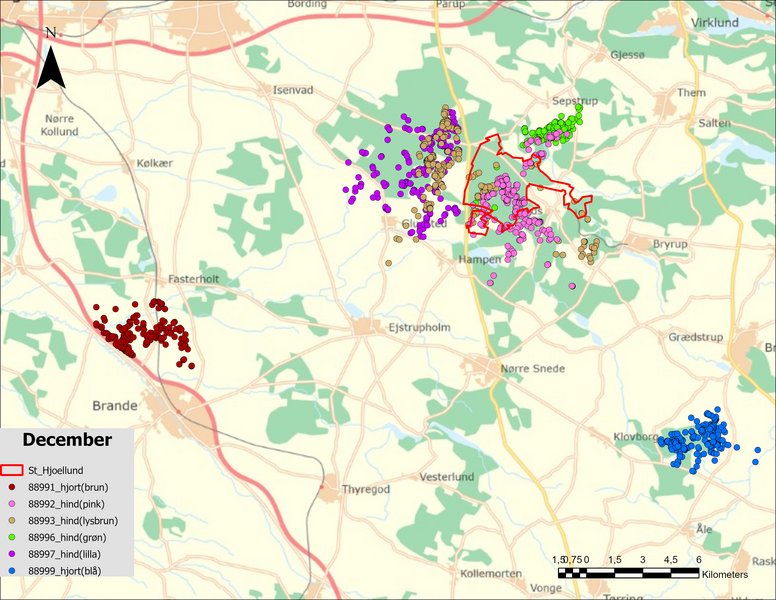Click the light brown dot for 88993_hind(lysbrun)
Image resolution: width=776 pixels, height=600 pixels.
[12, 520]
